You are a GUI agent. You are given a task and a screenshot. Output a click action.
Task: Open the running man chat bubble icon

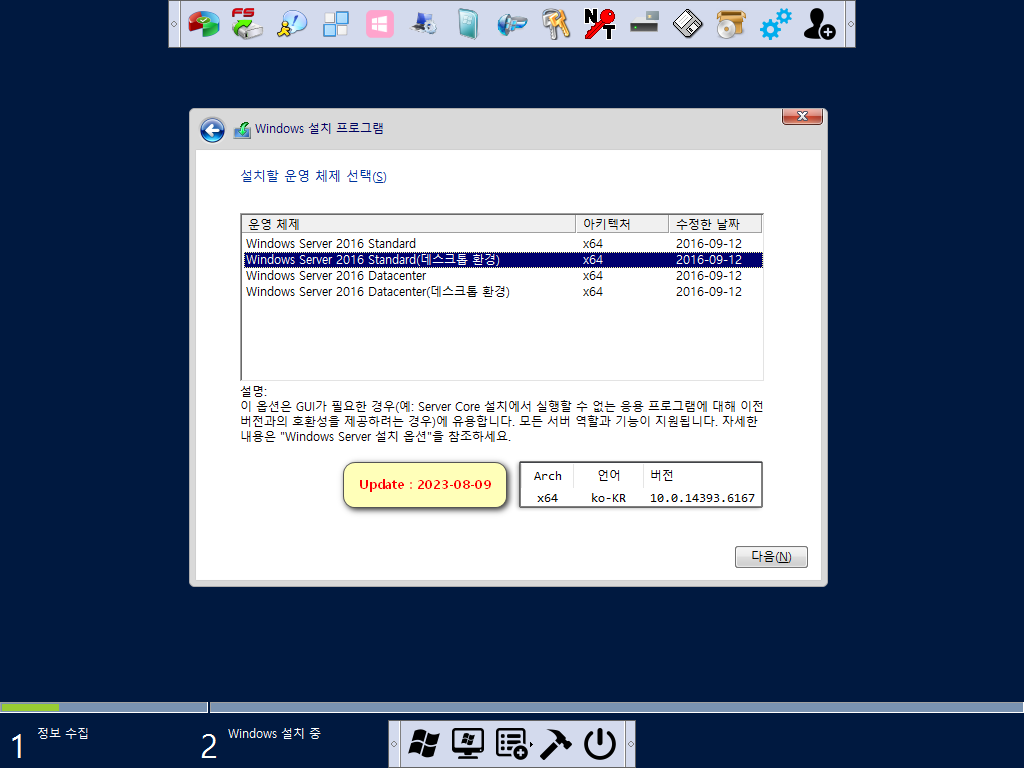click(291, 24)
